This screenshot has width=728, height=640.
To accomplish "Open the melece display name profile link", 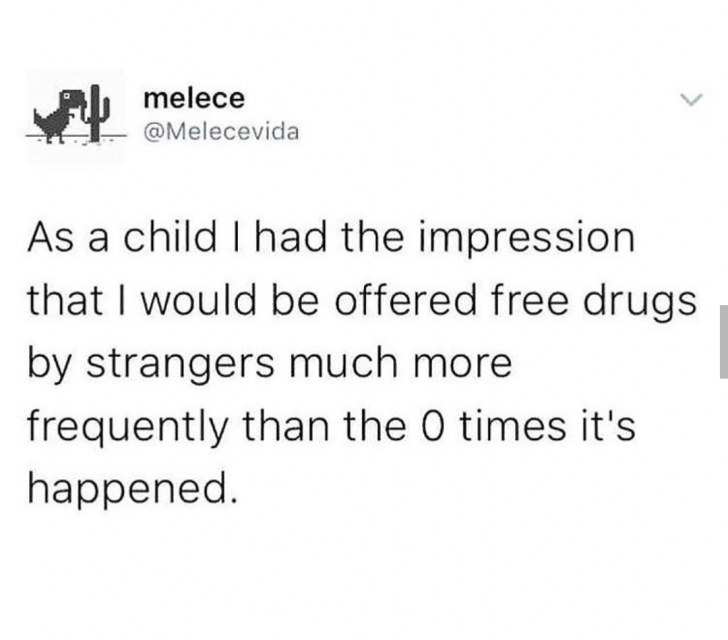I will point(194,99).
